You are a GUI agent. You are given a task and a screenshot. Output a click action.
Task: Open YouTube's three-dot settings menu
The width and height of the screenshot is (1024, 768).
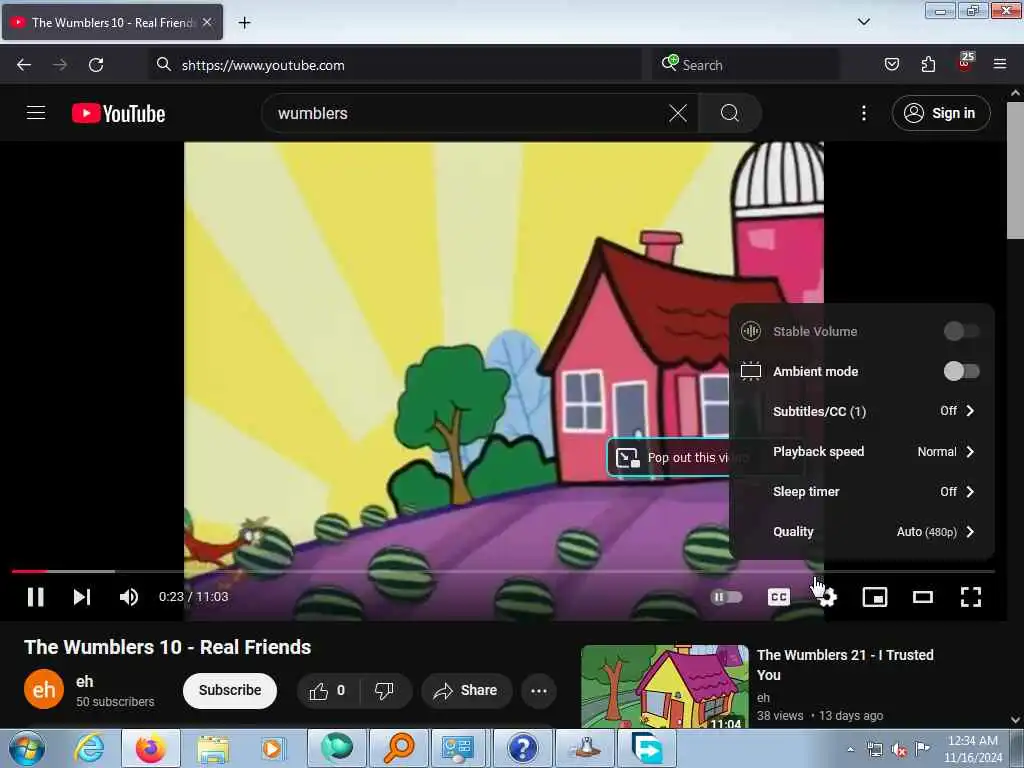click(x=863, y=113)
